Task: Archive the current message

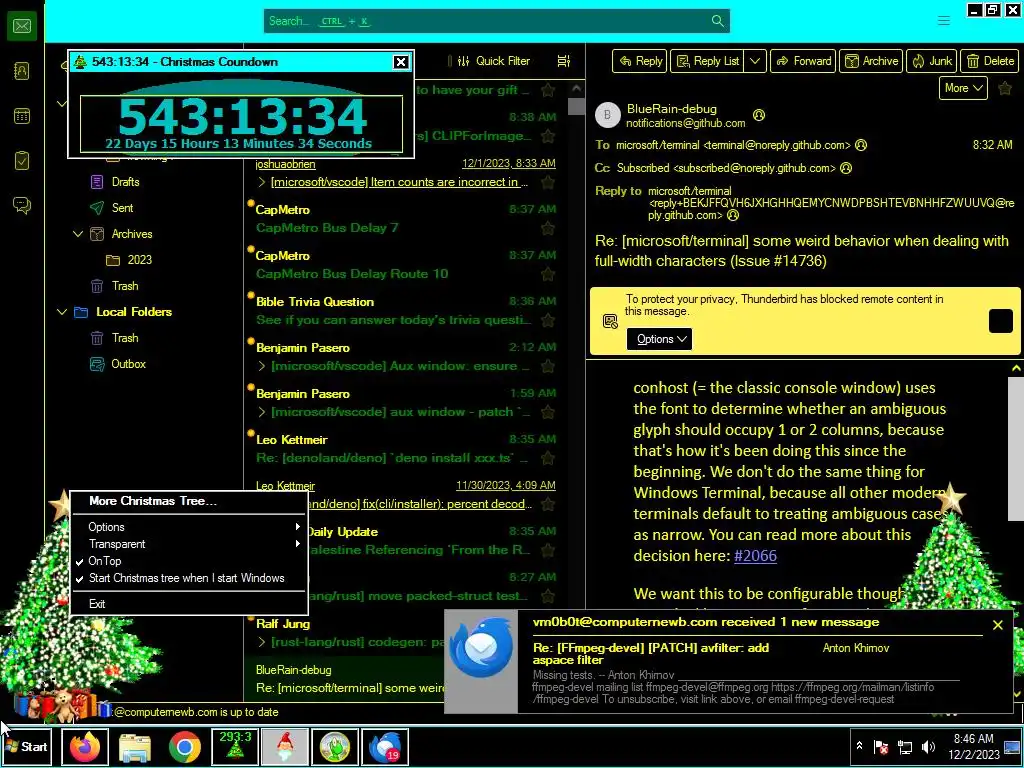Action: coord(871,61)
